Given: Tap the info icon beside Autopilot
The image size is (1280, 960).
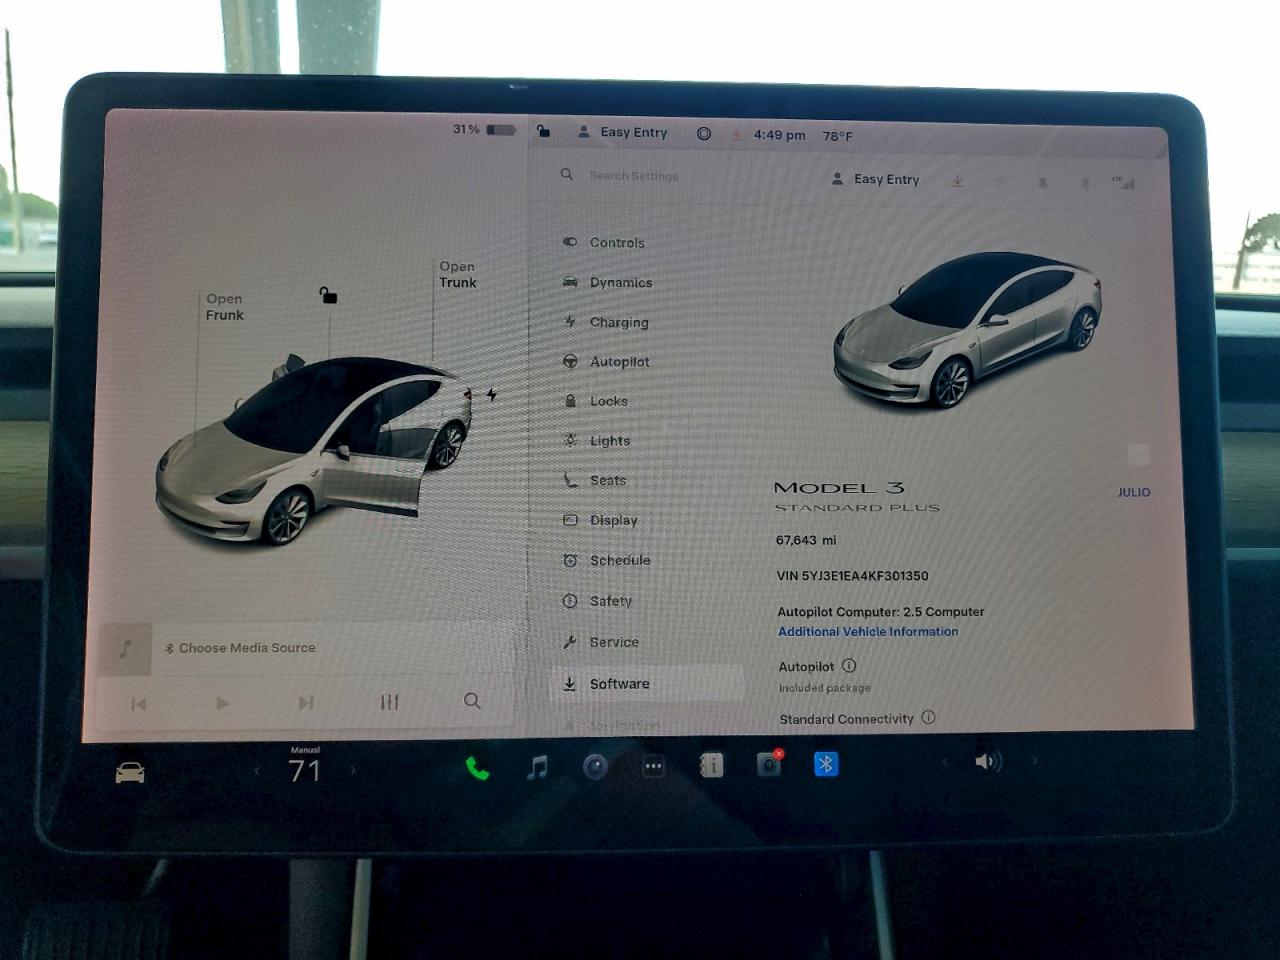Looking at the screenshot, I should coord(849,665).
